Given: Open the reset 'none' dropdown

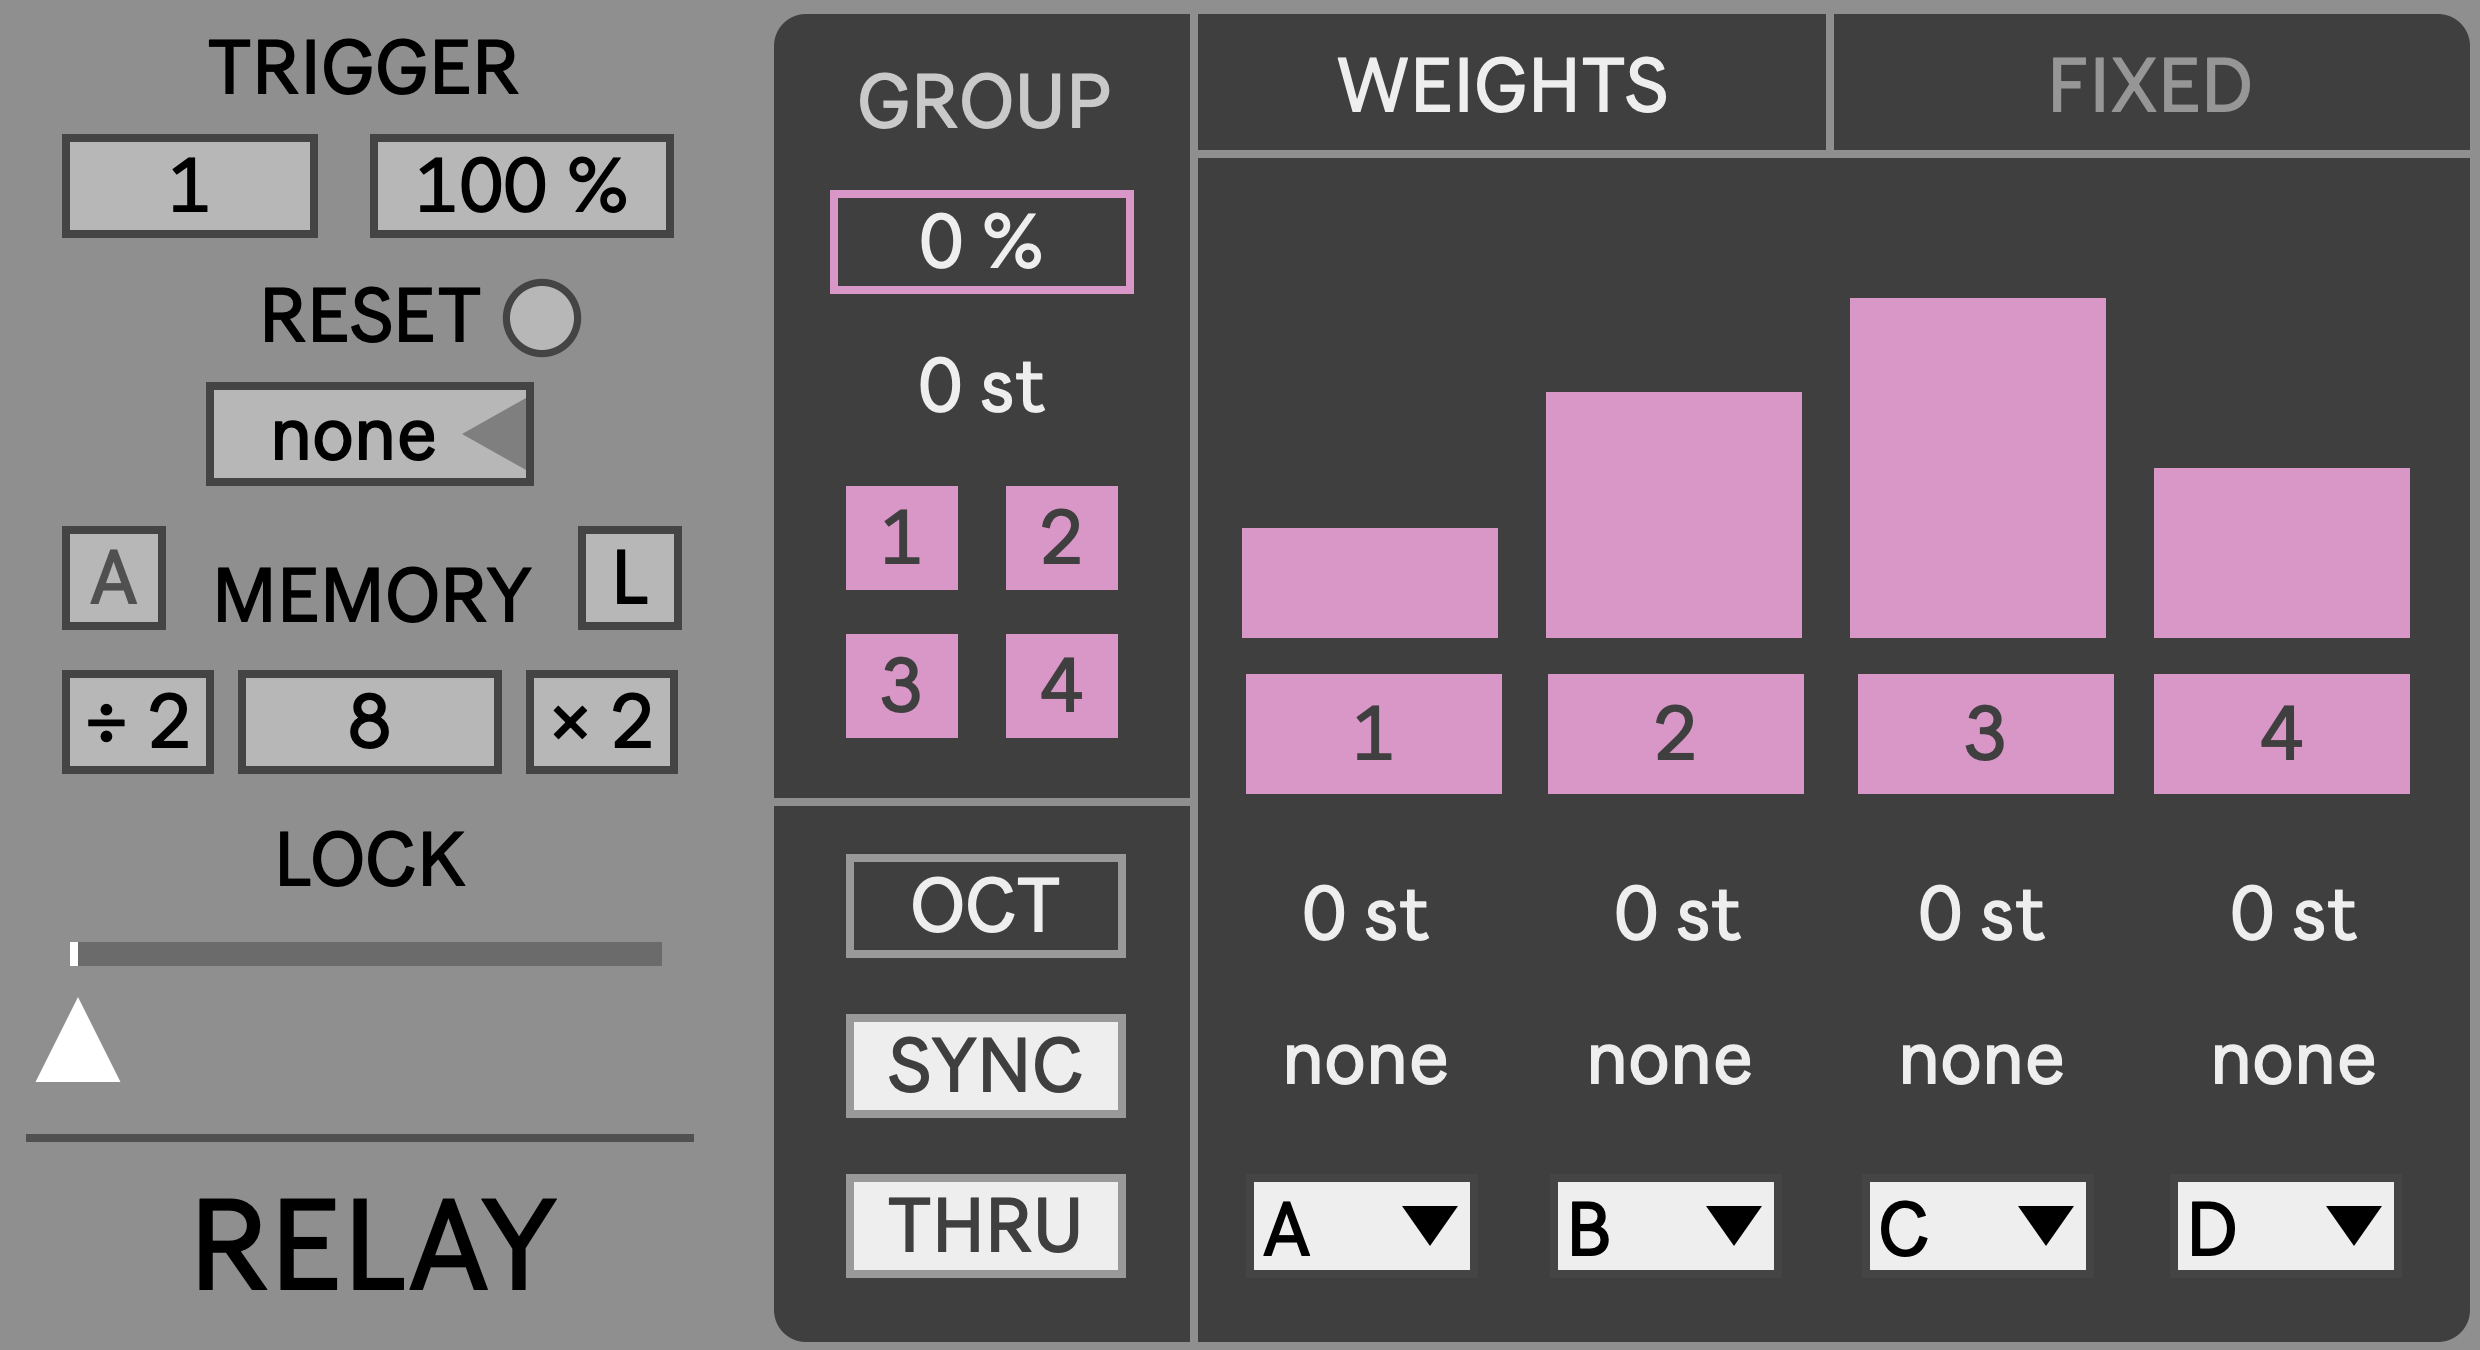Looking at the screenshot, I should 370,434.
